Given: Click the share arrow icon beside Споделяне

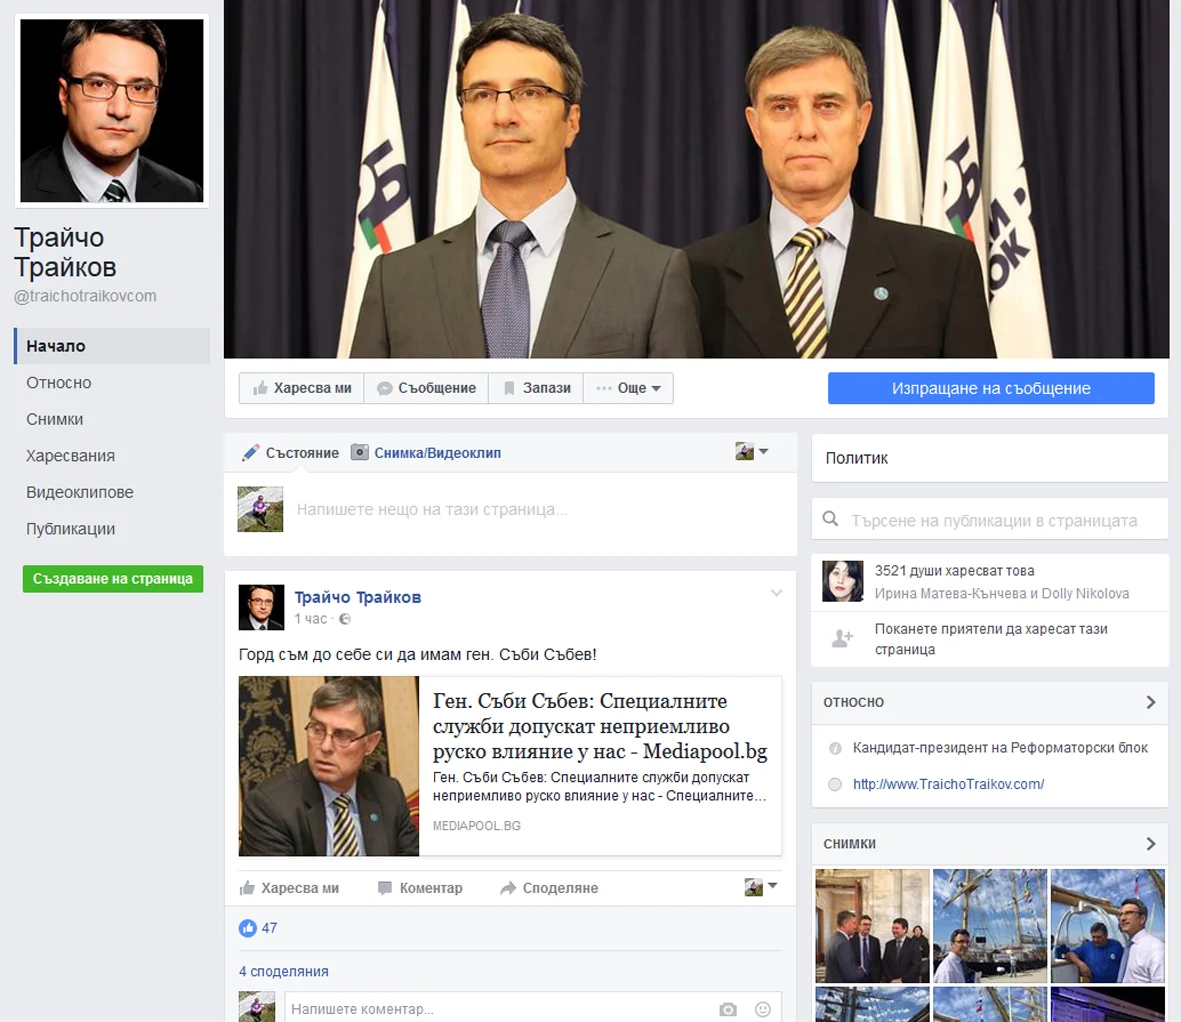Looking at the screenshot, I should point(508,888).
